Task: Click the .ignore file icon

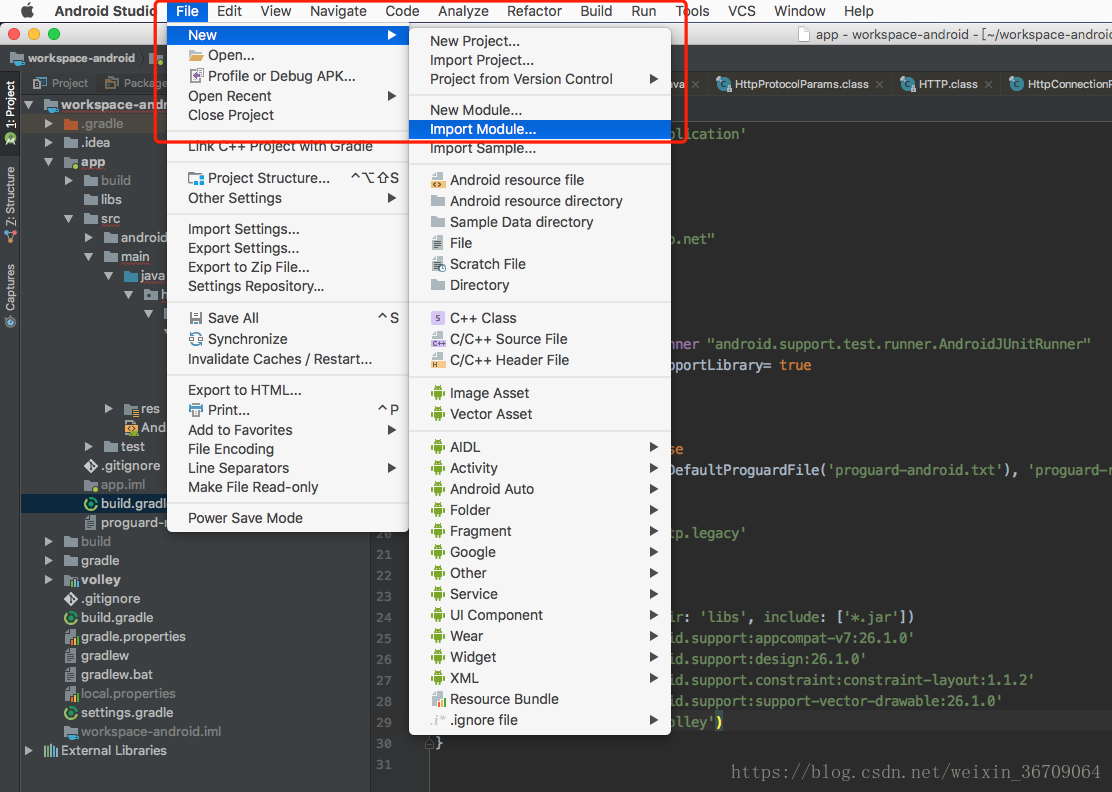Action: tap(438, 720)
